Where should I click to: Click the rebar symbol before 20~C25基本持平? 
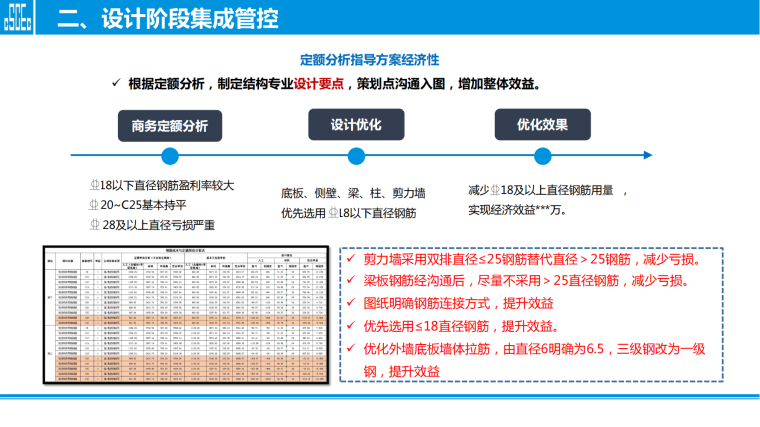[x=94, y=204]
